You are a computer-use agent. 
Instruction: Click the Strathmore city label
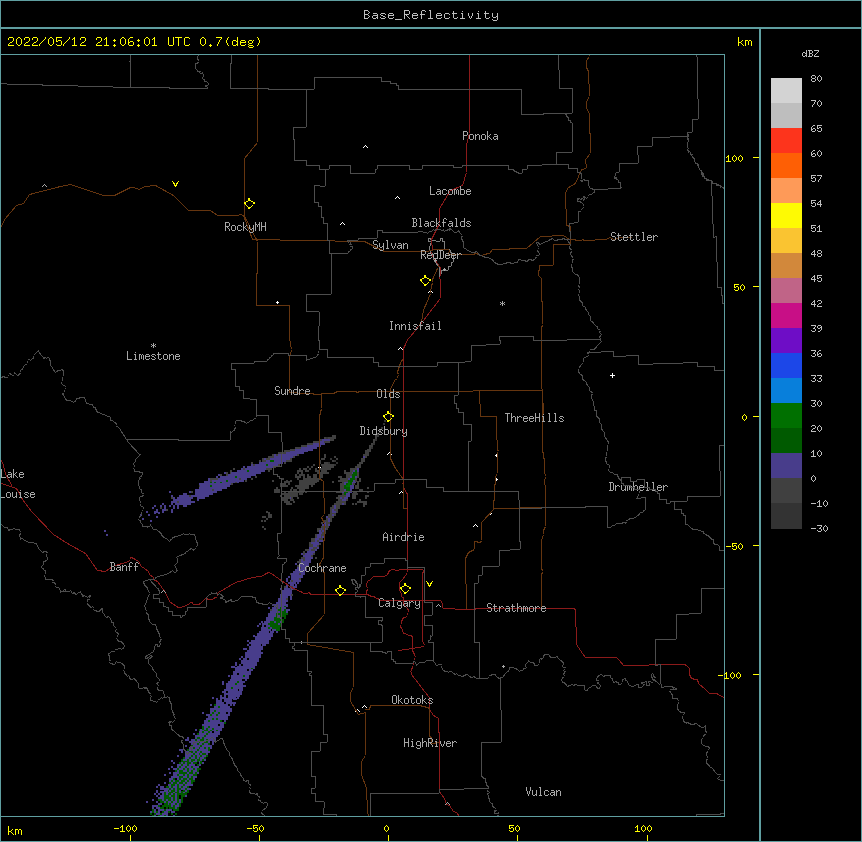pyautogui.click(x=516, y=608)
